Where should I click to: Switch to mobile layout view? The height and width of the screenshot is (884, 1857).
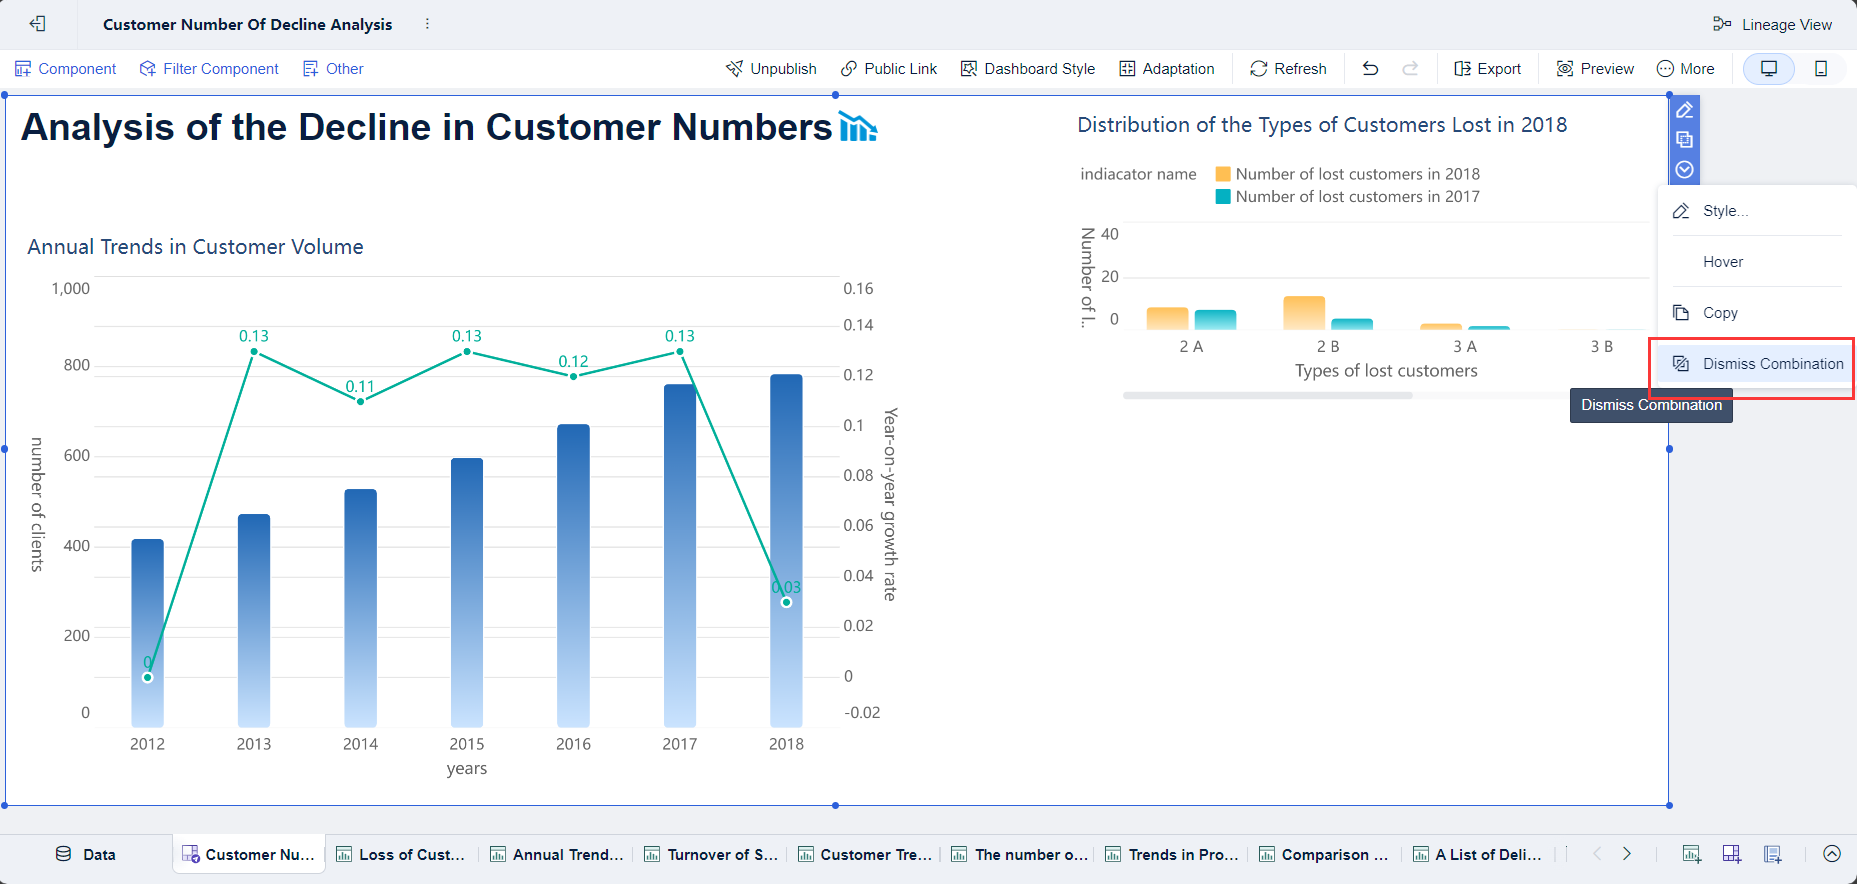point(1821,69)
